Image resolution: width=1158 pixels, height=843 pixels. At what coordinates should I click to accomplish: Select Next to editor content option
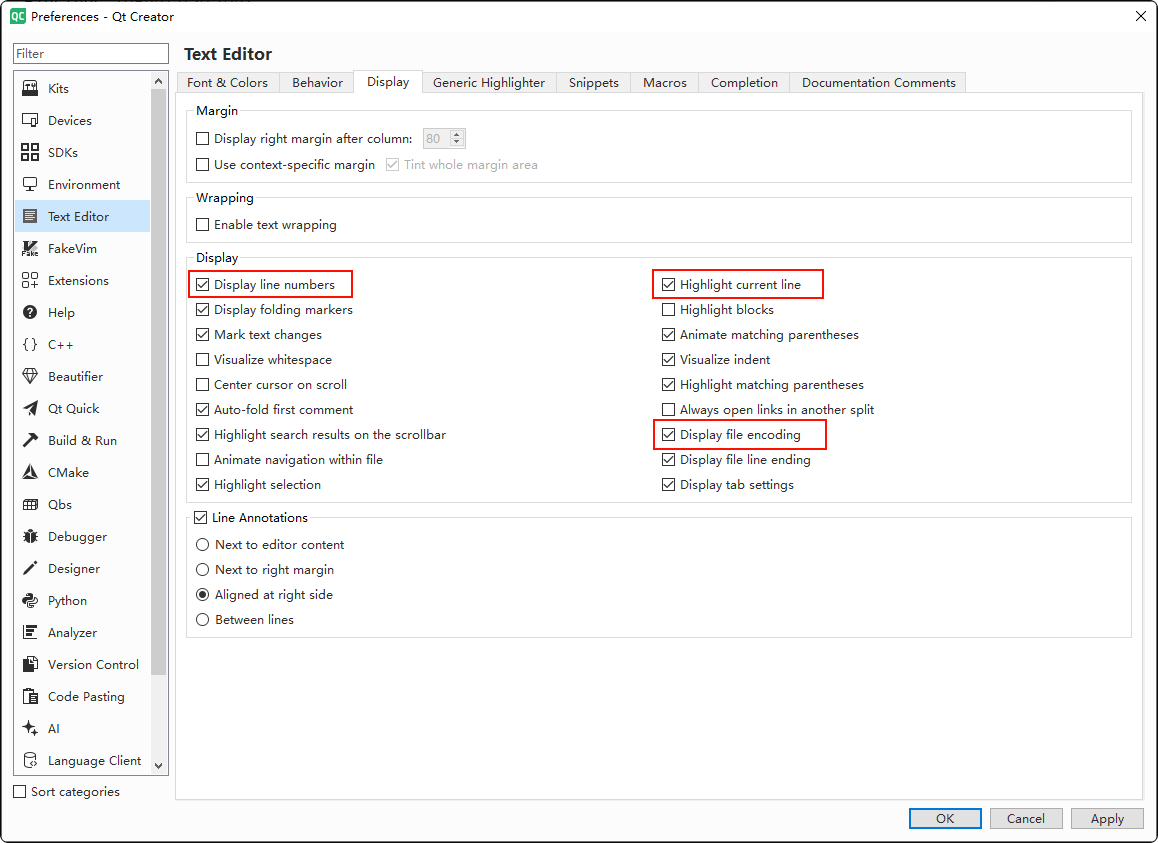pos(203,545)
